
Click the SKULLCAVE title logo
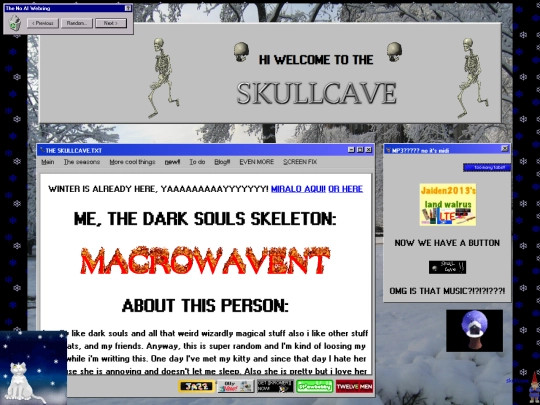316,93
